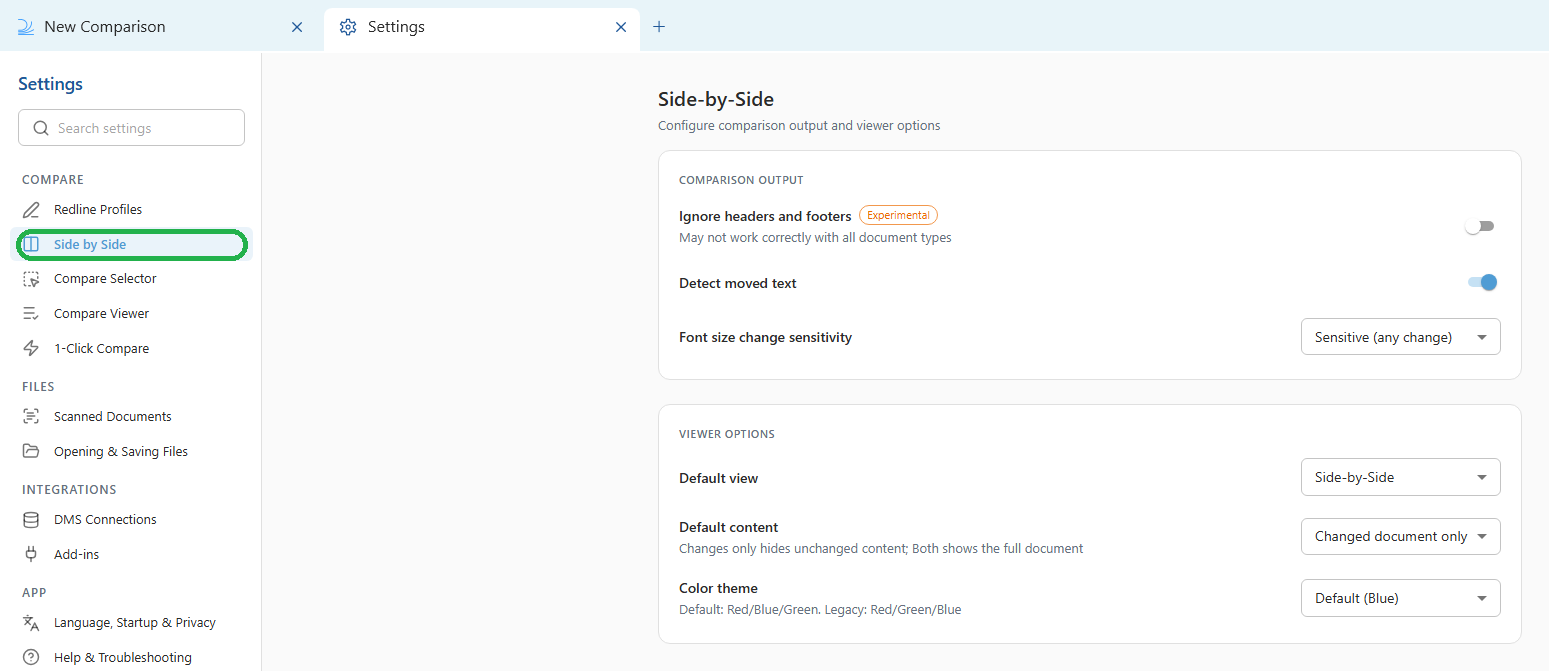Open Language, Startup & Privacy settings

pos(132,623)
